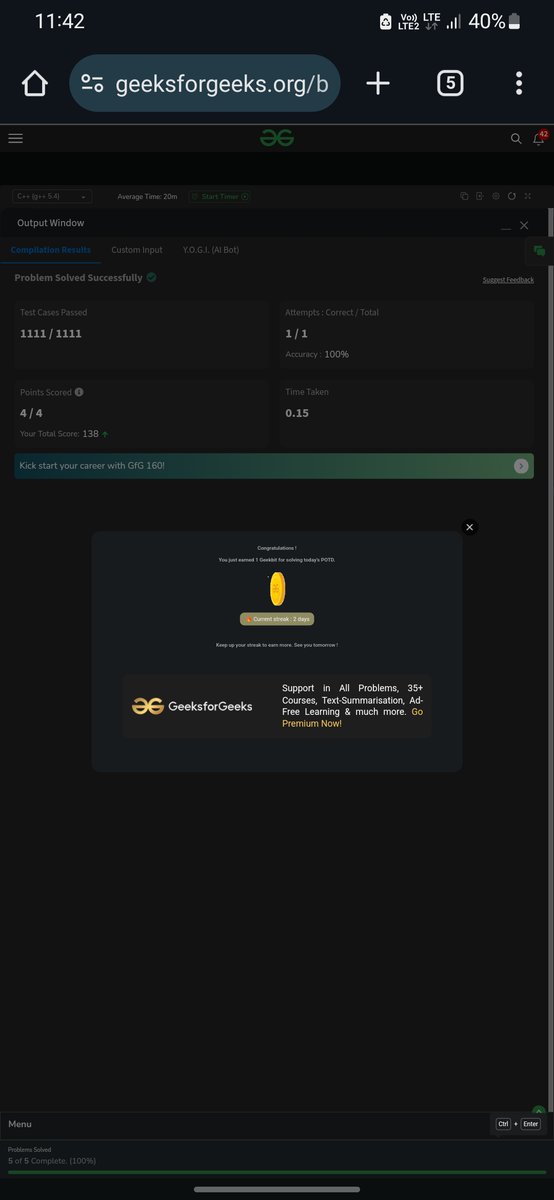Click the Accuracy 100% text
The width and height of the screenshot is (554, 1200).
317,354
